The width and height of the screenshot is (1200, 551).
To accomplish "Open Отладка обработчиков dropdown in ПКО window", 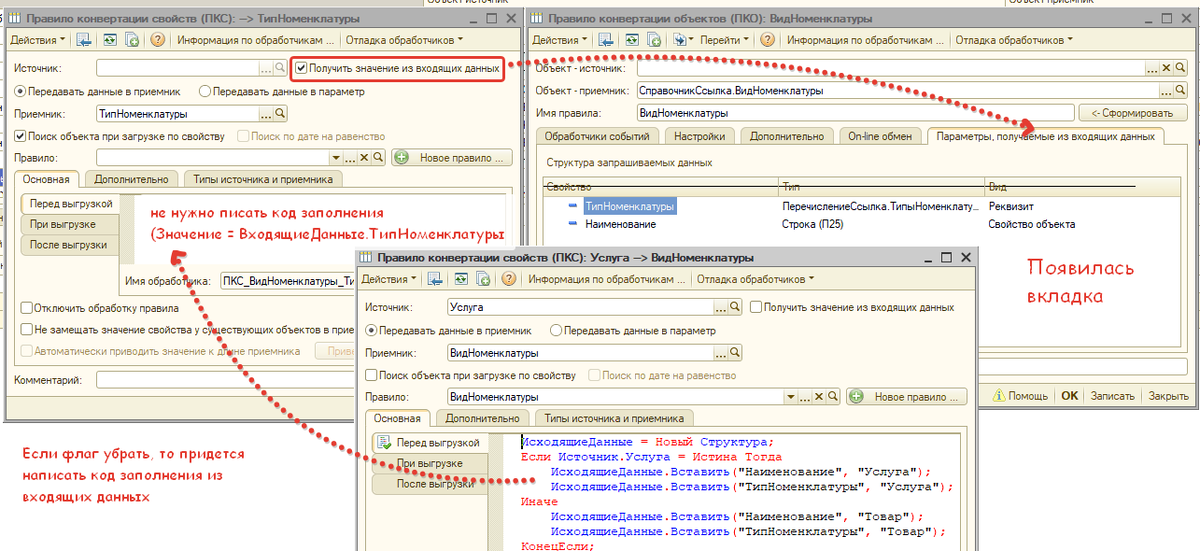I will (1014, 40).
